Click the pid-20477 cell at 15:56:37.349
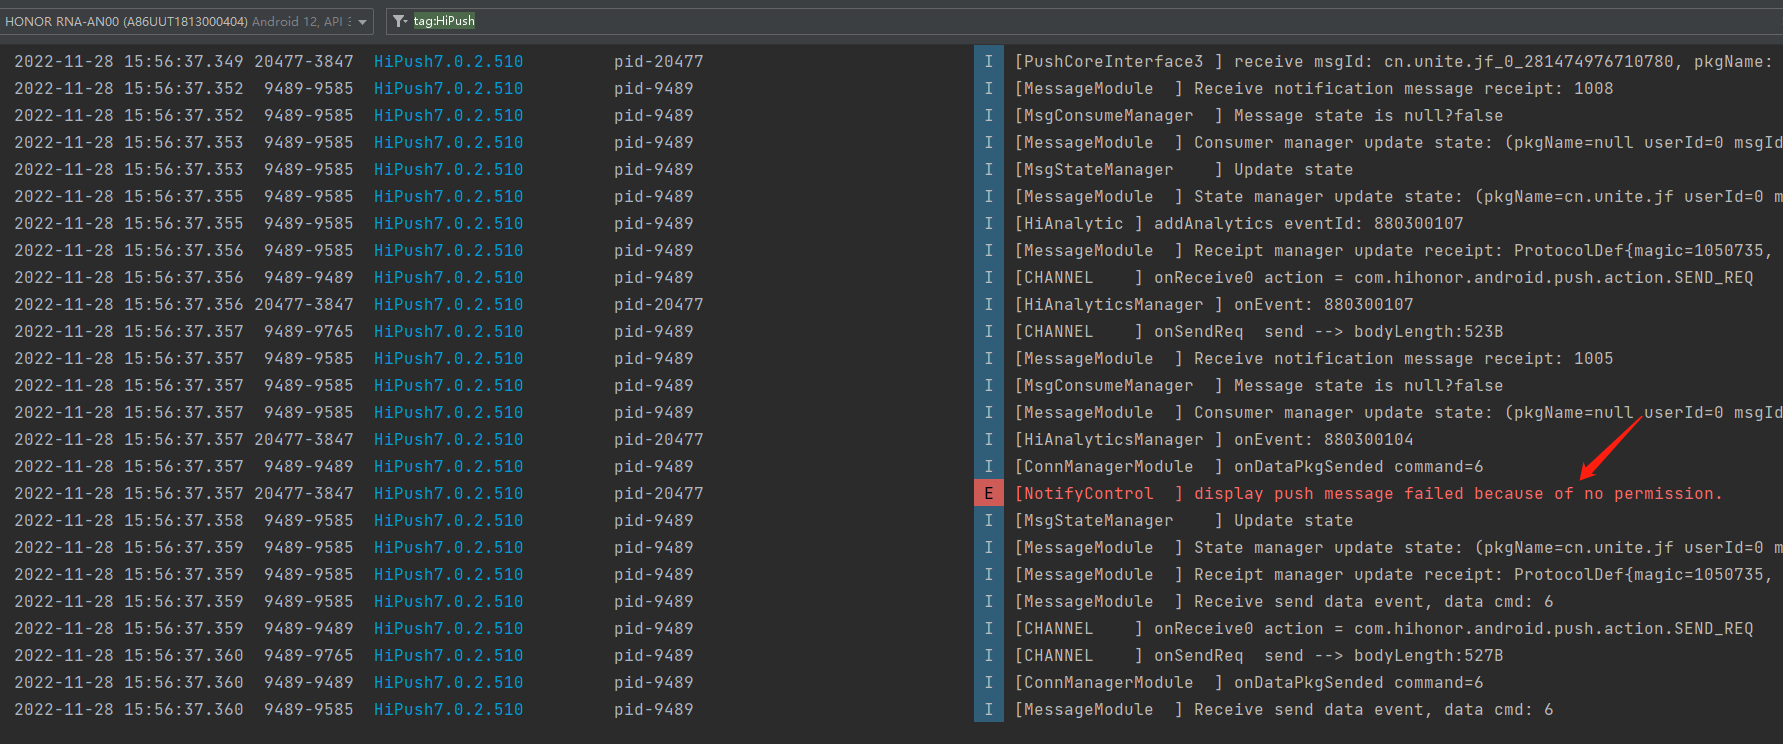This screenshot has width=1783, height=744. coord(658,61)
